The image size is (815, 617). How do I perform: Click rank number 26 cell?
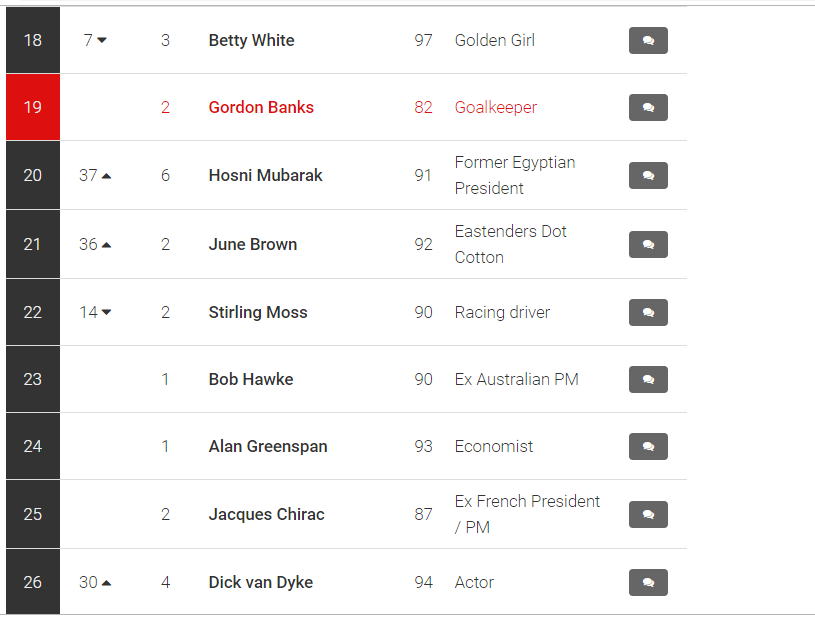[x=33, y=582]
